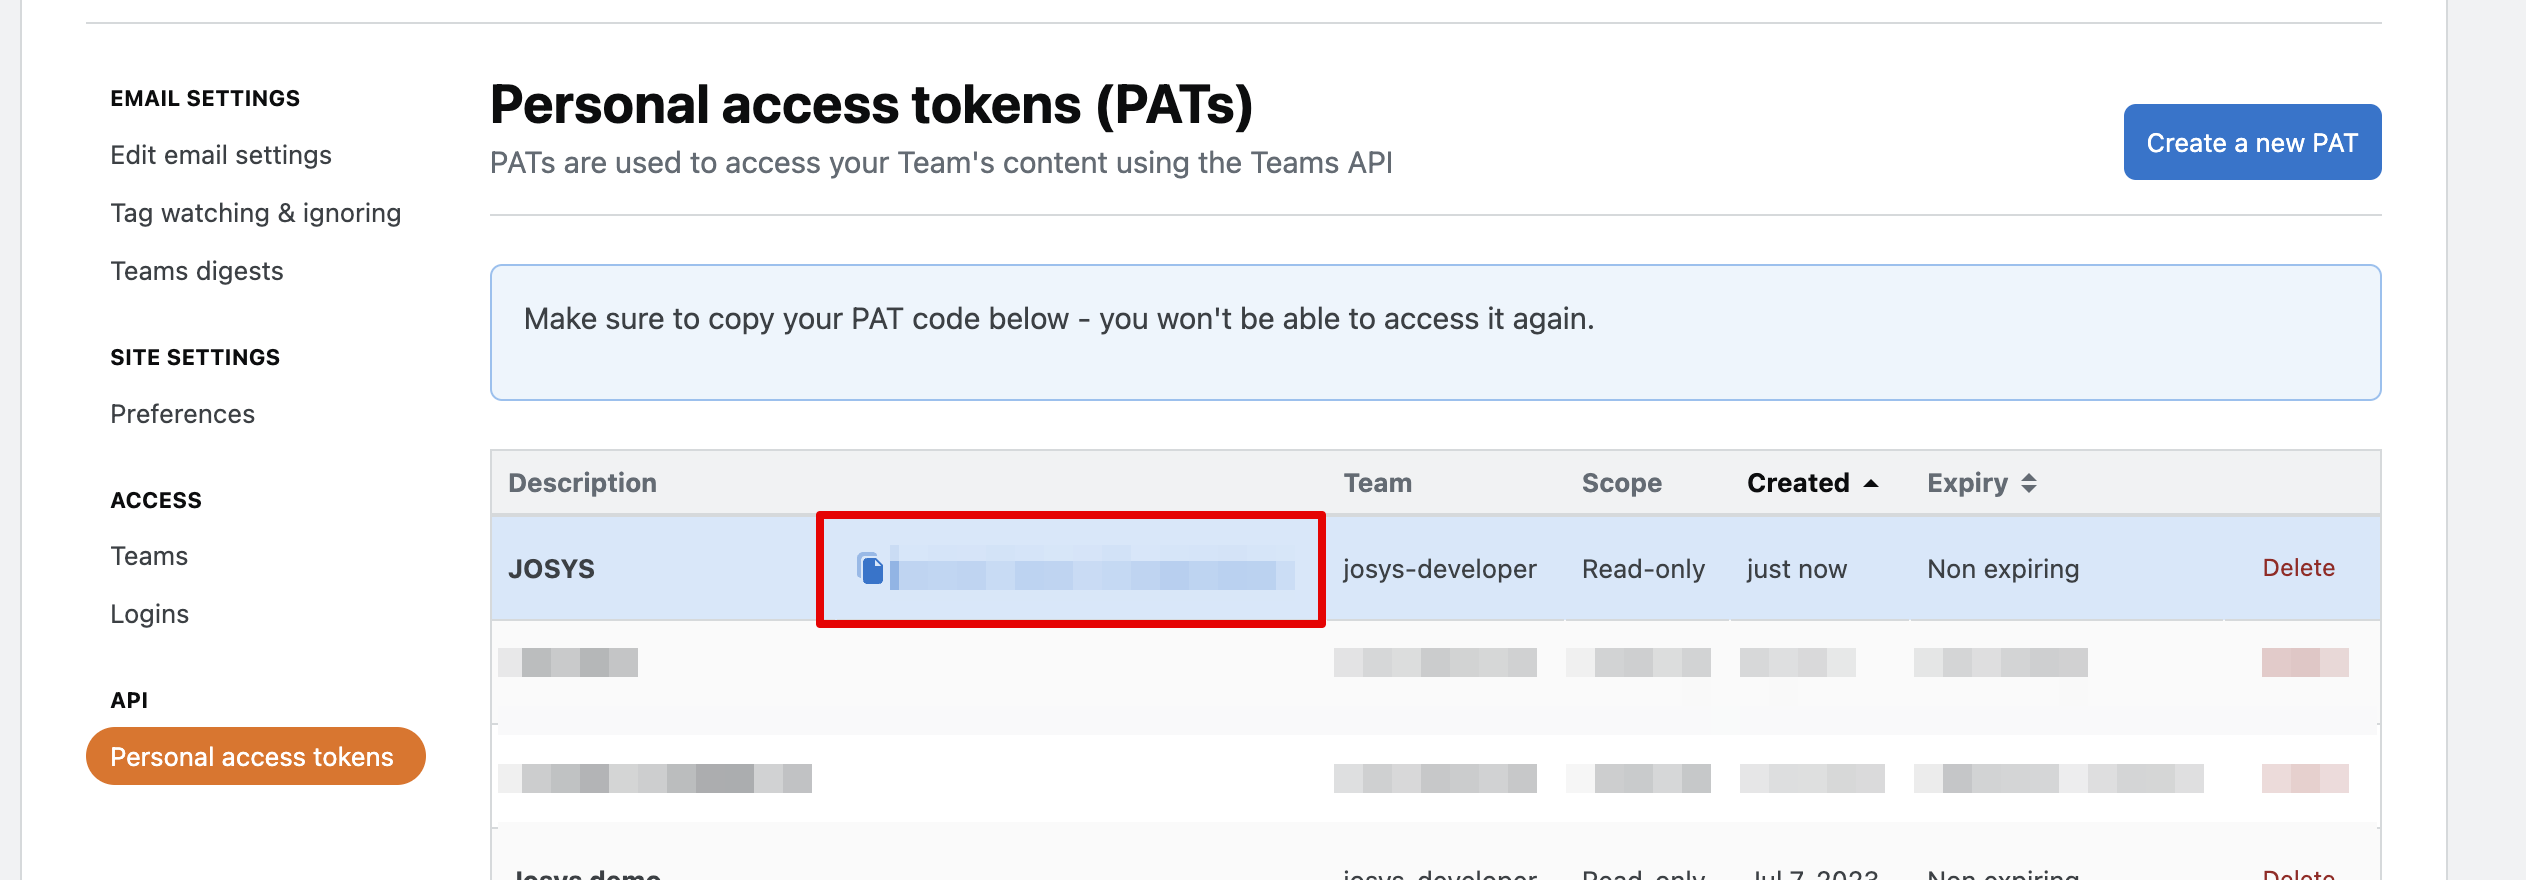The height and width of the screenshot is (880, 2526).
Task: Open the Logins page
Action: (x=149, y=614)
